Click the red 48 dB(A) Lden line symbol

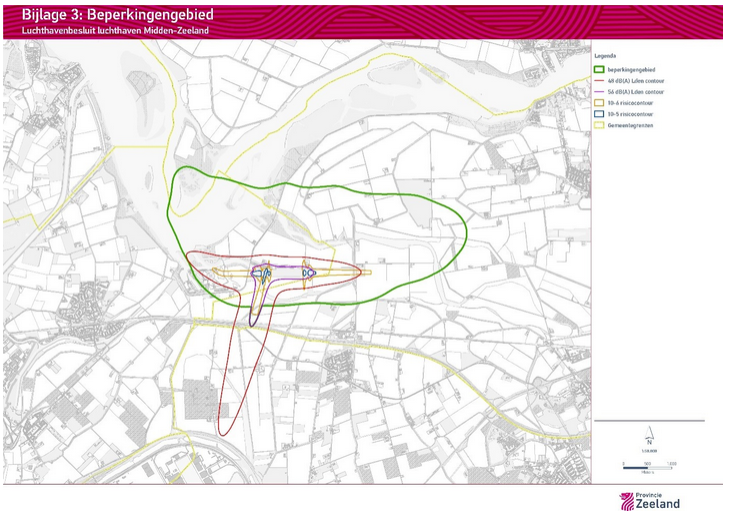point(599,81)
